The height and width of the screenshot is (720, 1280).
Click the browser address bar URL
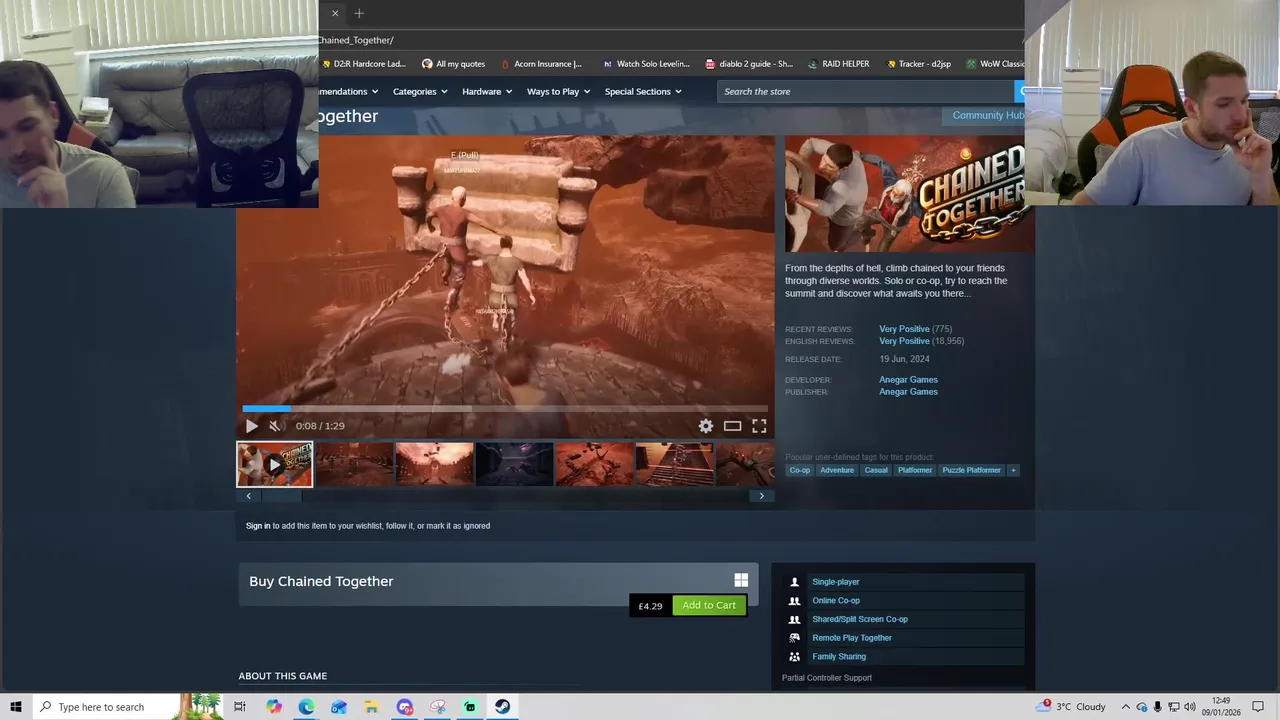coord(357,40)
